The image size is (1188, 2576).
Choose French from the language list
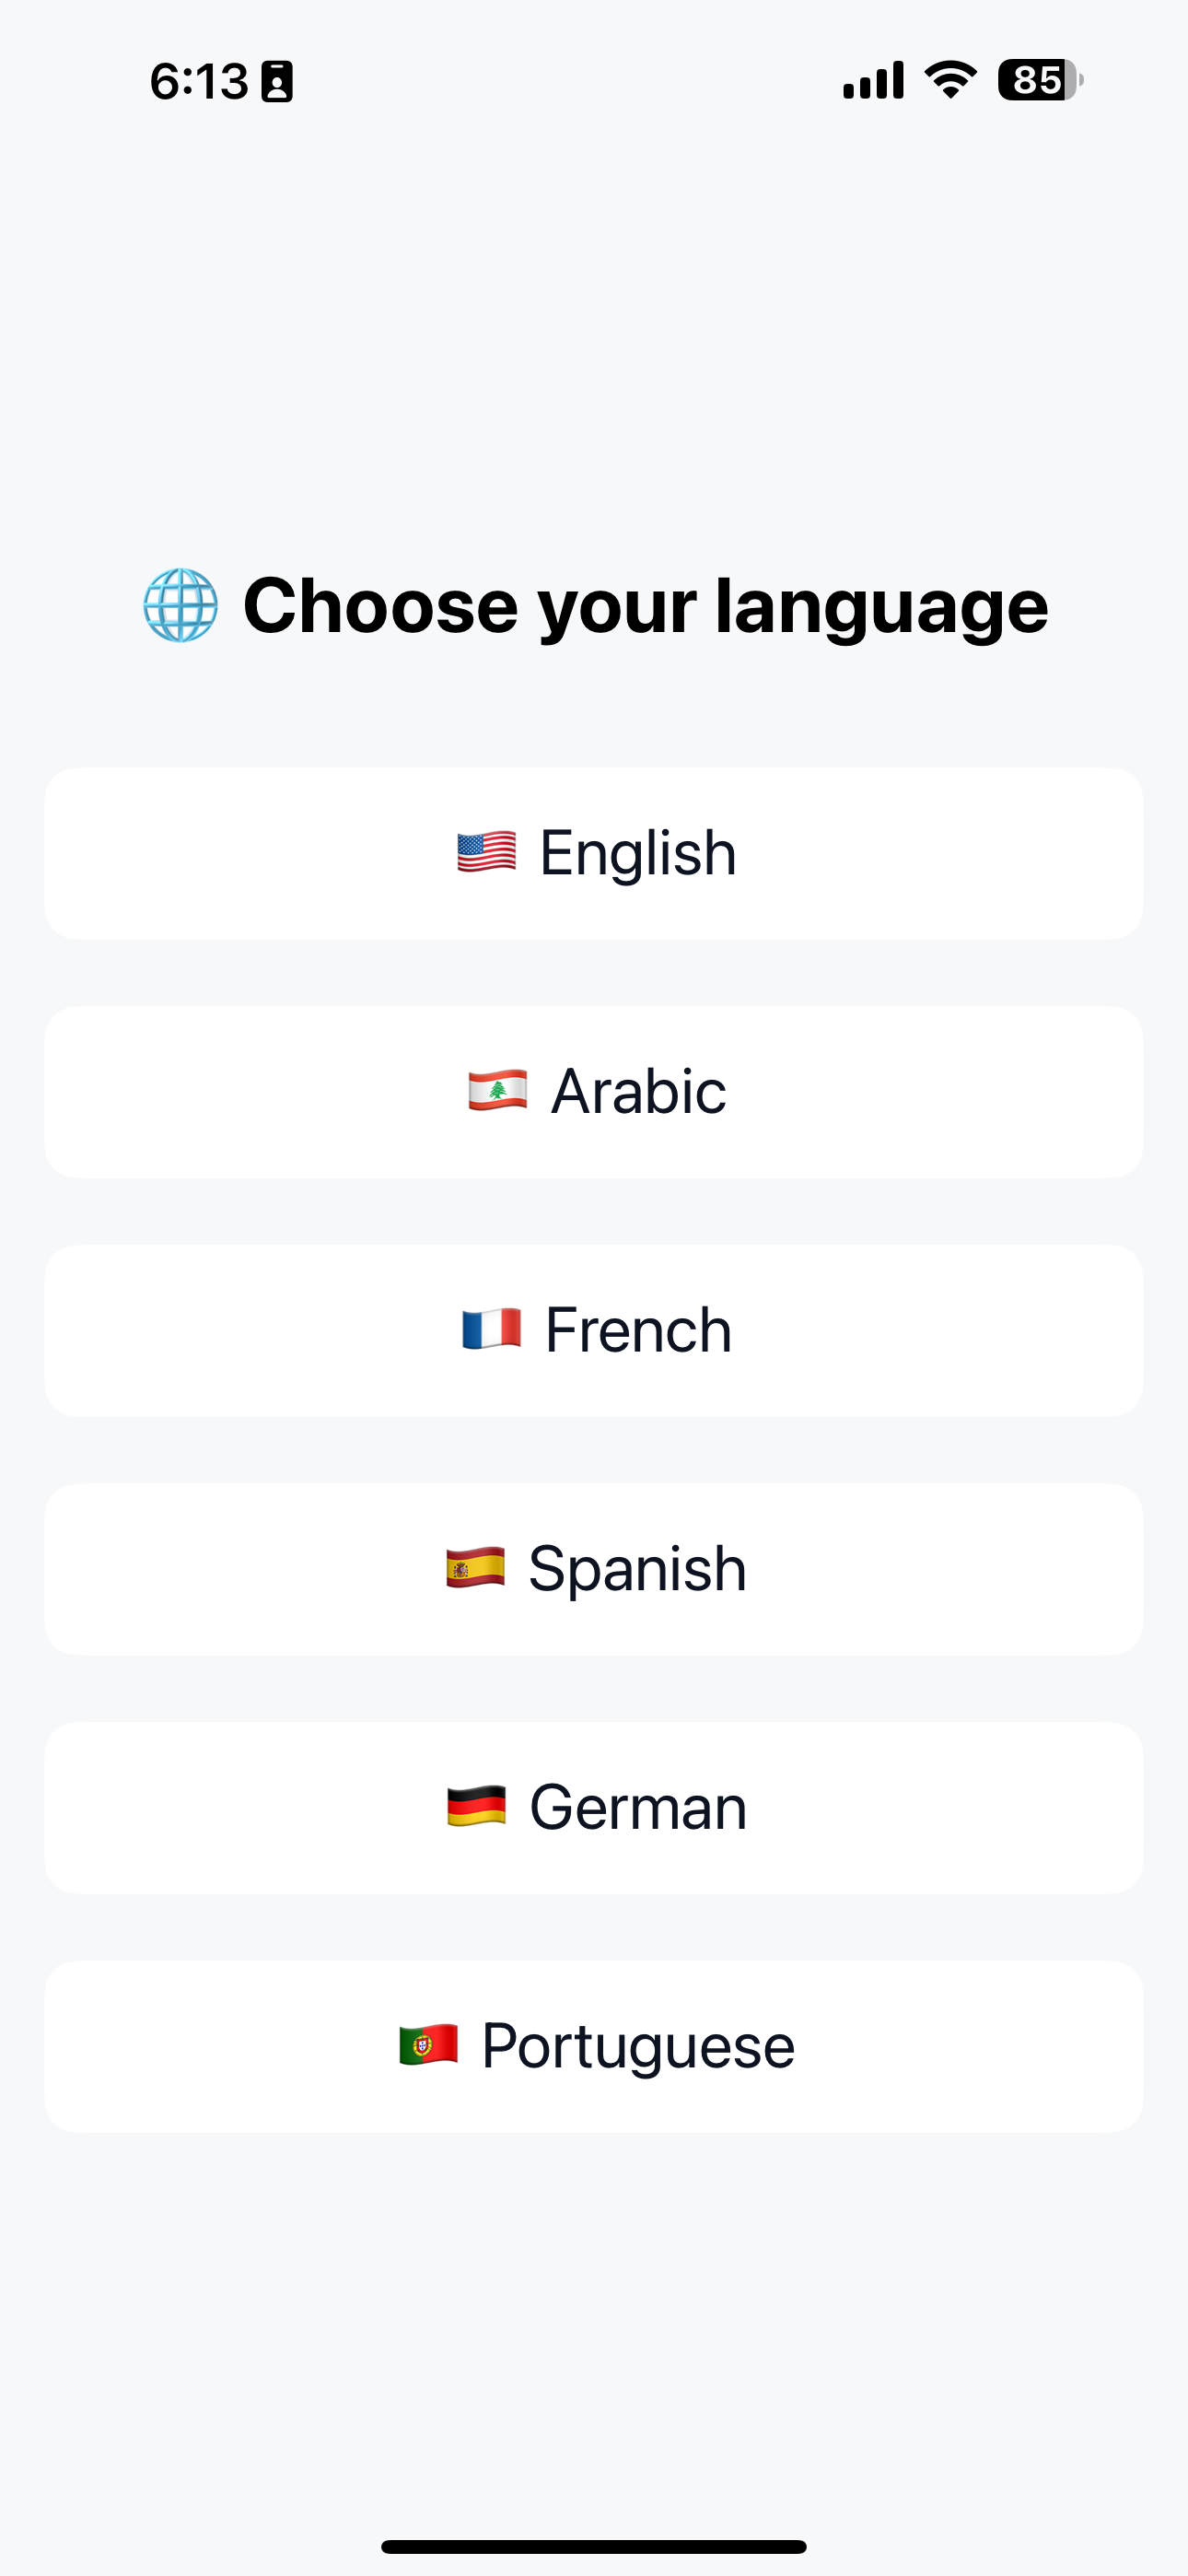tap(593, 1329)
